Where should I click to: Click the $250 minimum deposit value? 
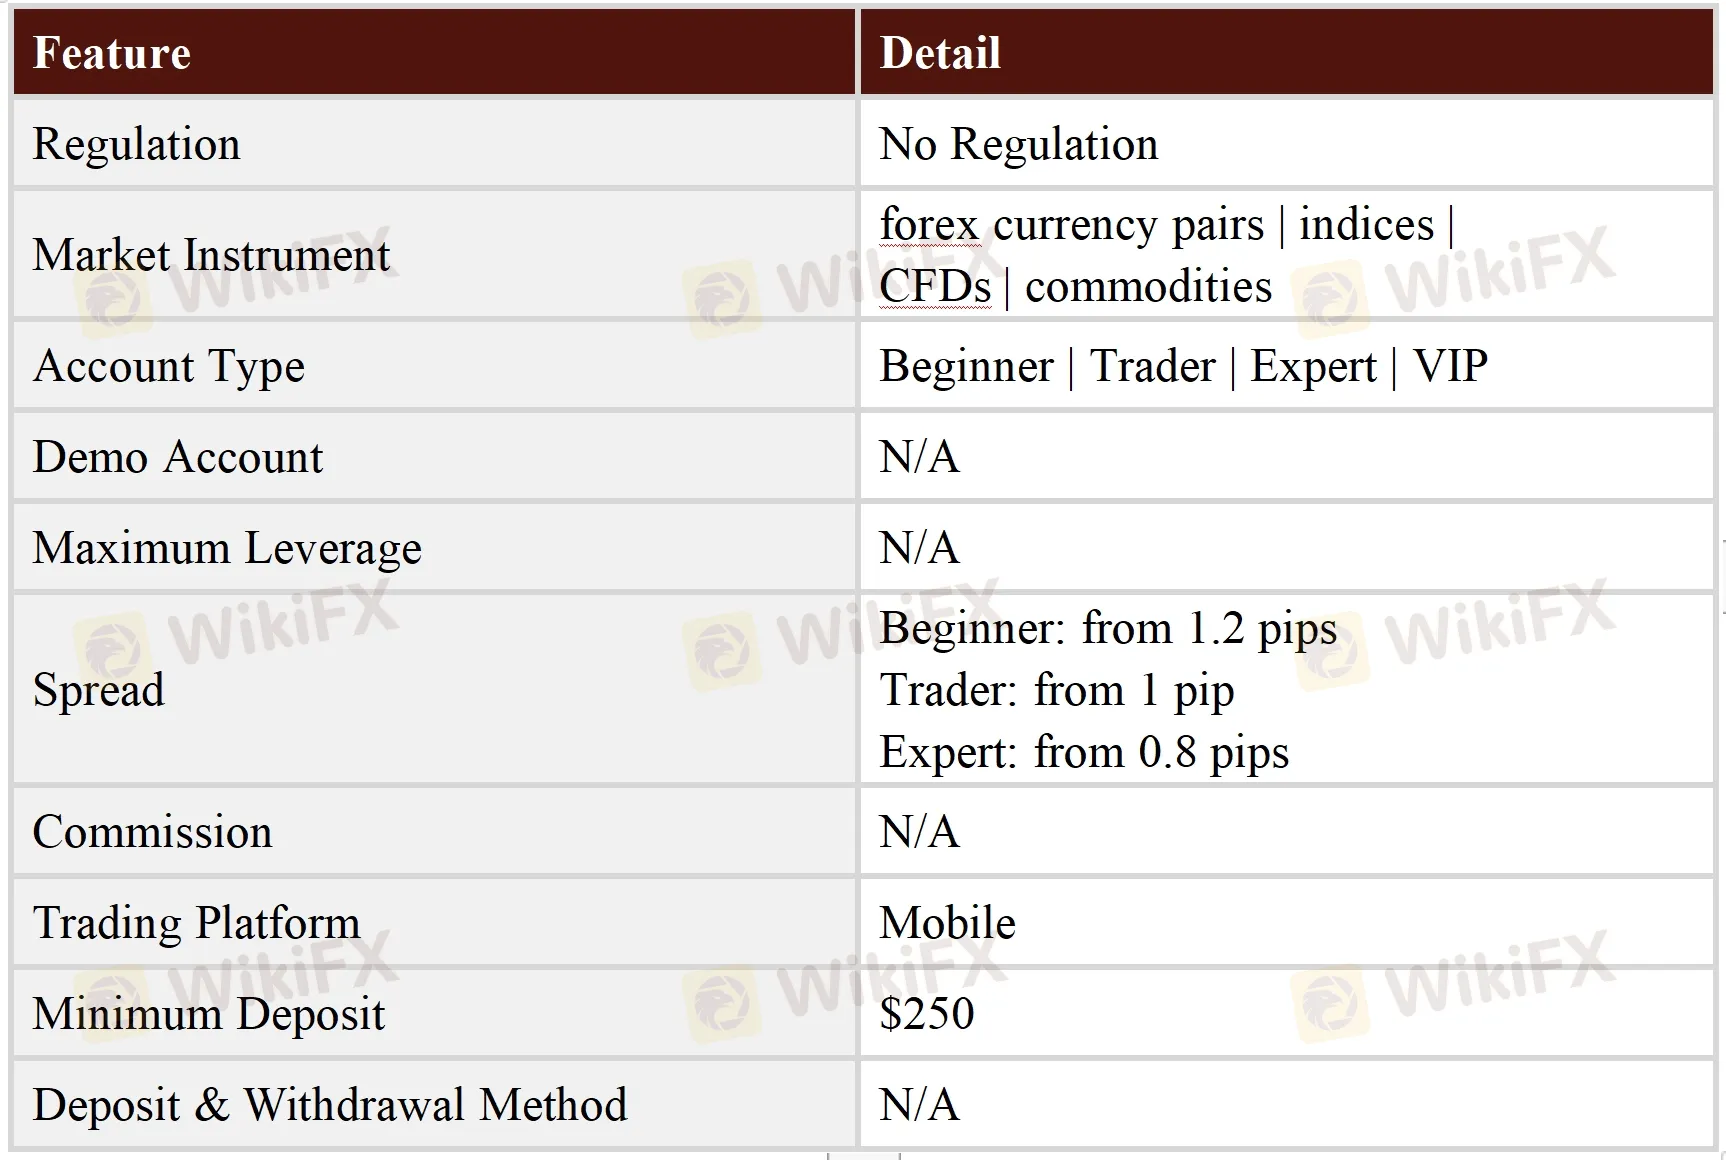[927, 1014]
